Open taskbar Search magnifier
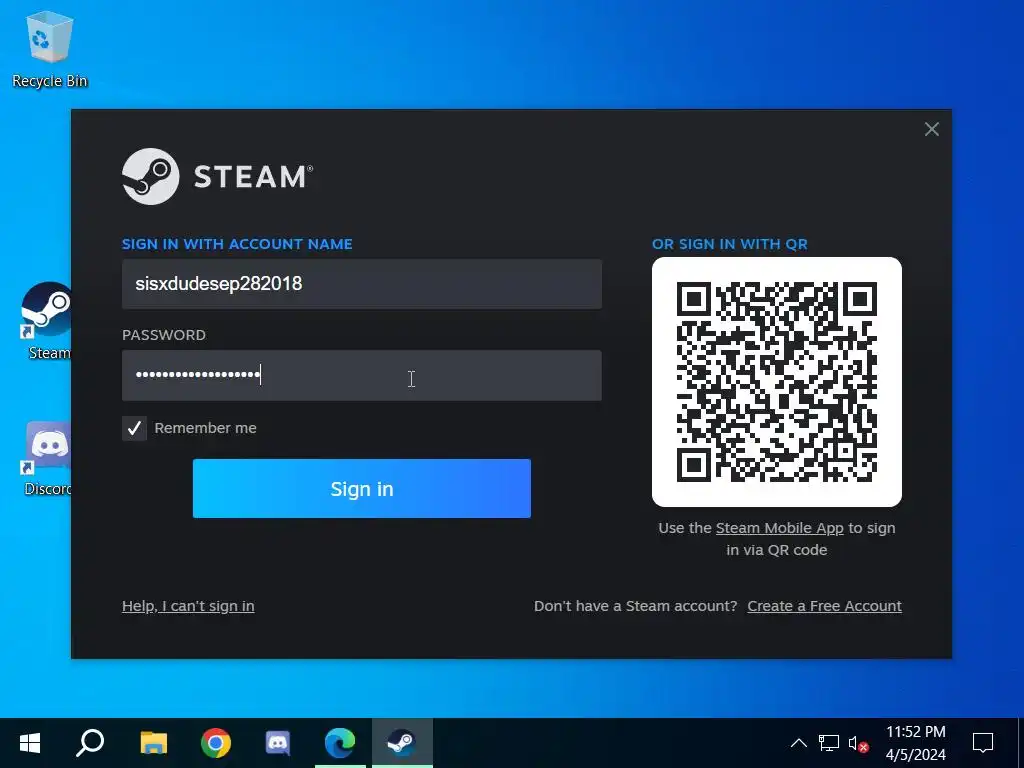This screenshot has width=1024, height=768. pyautogui.click(x=90, y=743)
